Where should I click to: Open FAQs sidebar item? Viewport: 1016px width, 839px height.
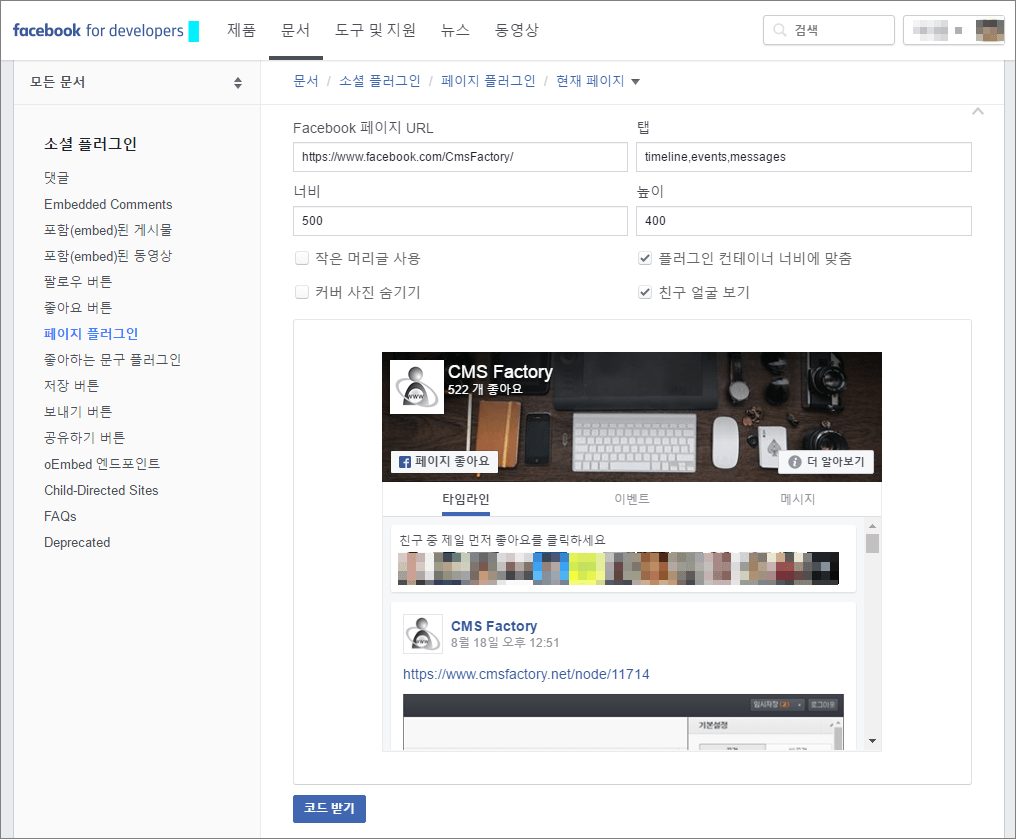tap(60, 516)
